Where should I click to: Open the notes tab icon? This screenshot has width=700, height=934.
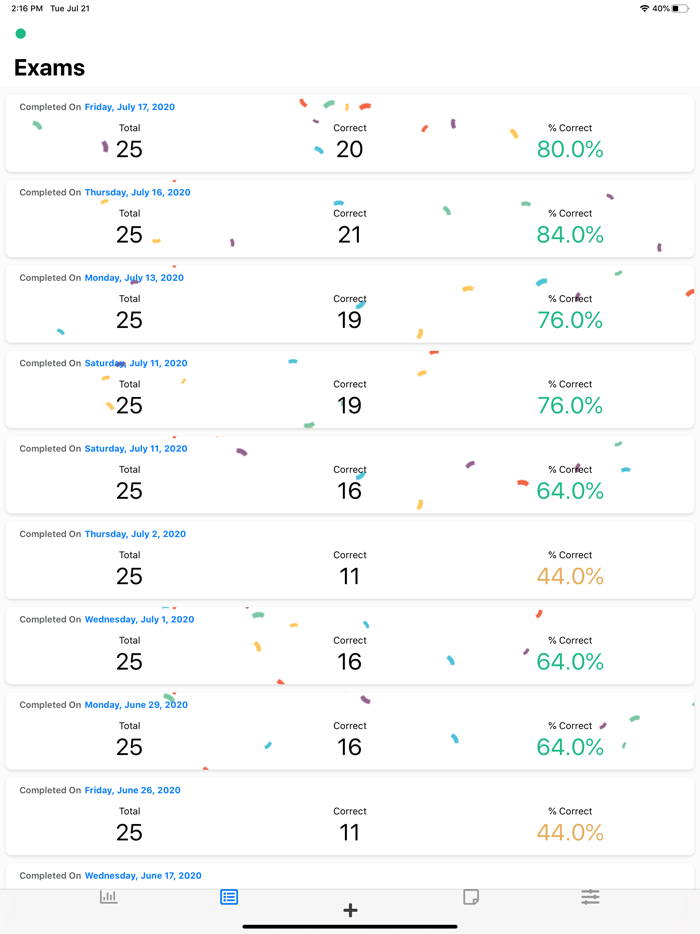[471, 897]
